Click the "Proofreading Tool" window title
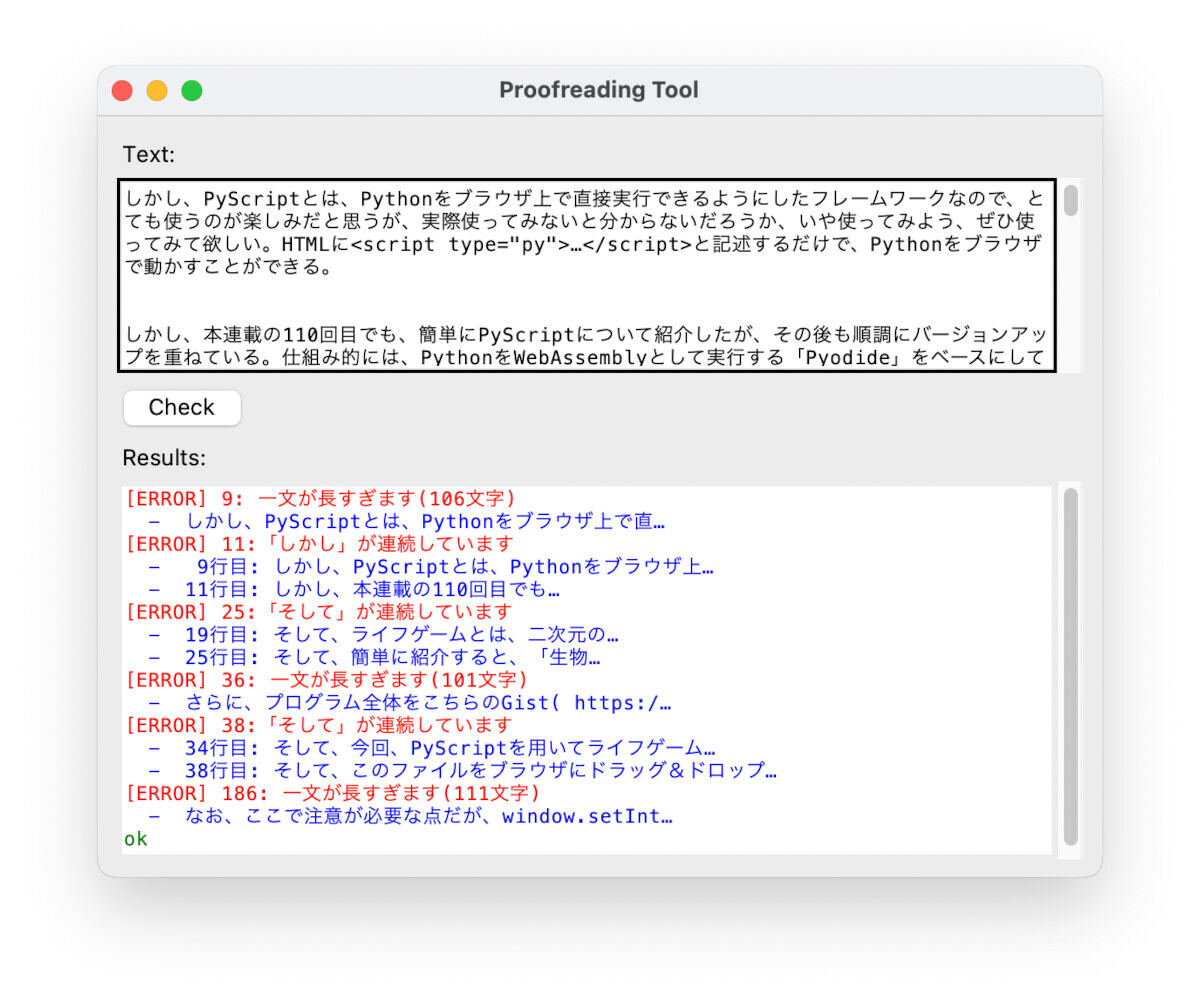The width and height of the screenshot is (1200, 1006). click(x=599, y=90)
